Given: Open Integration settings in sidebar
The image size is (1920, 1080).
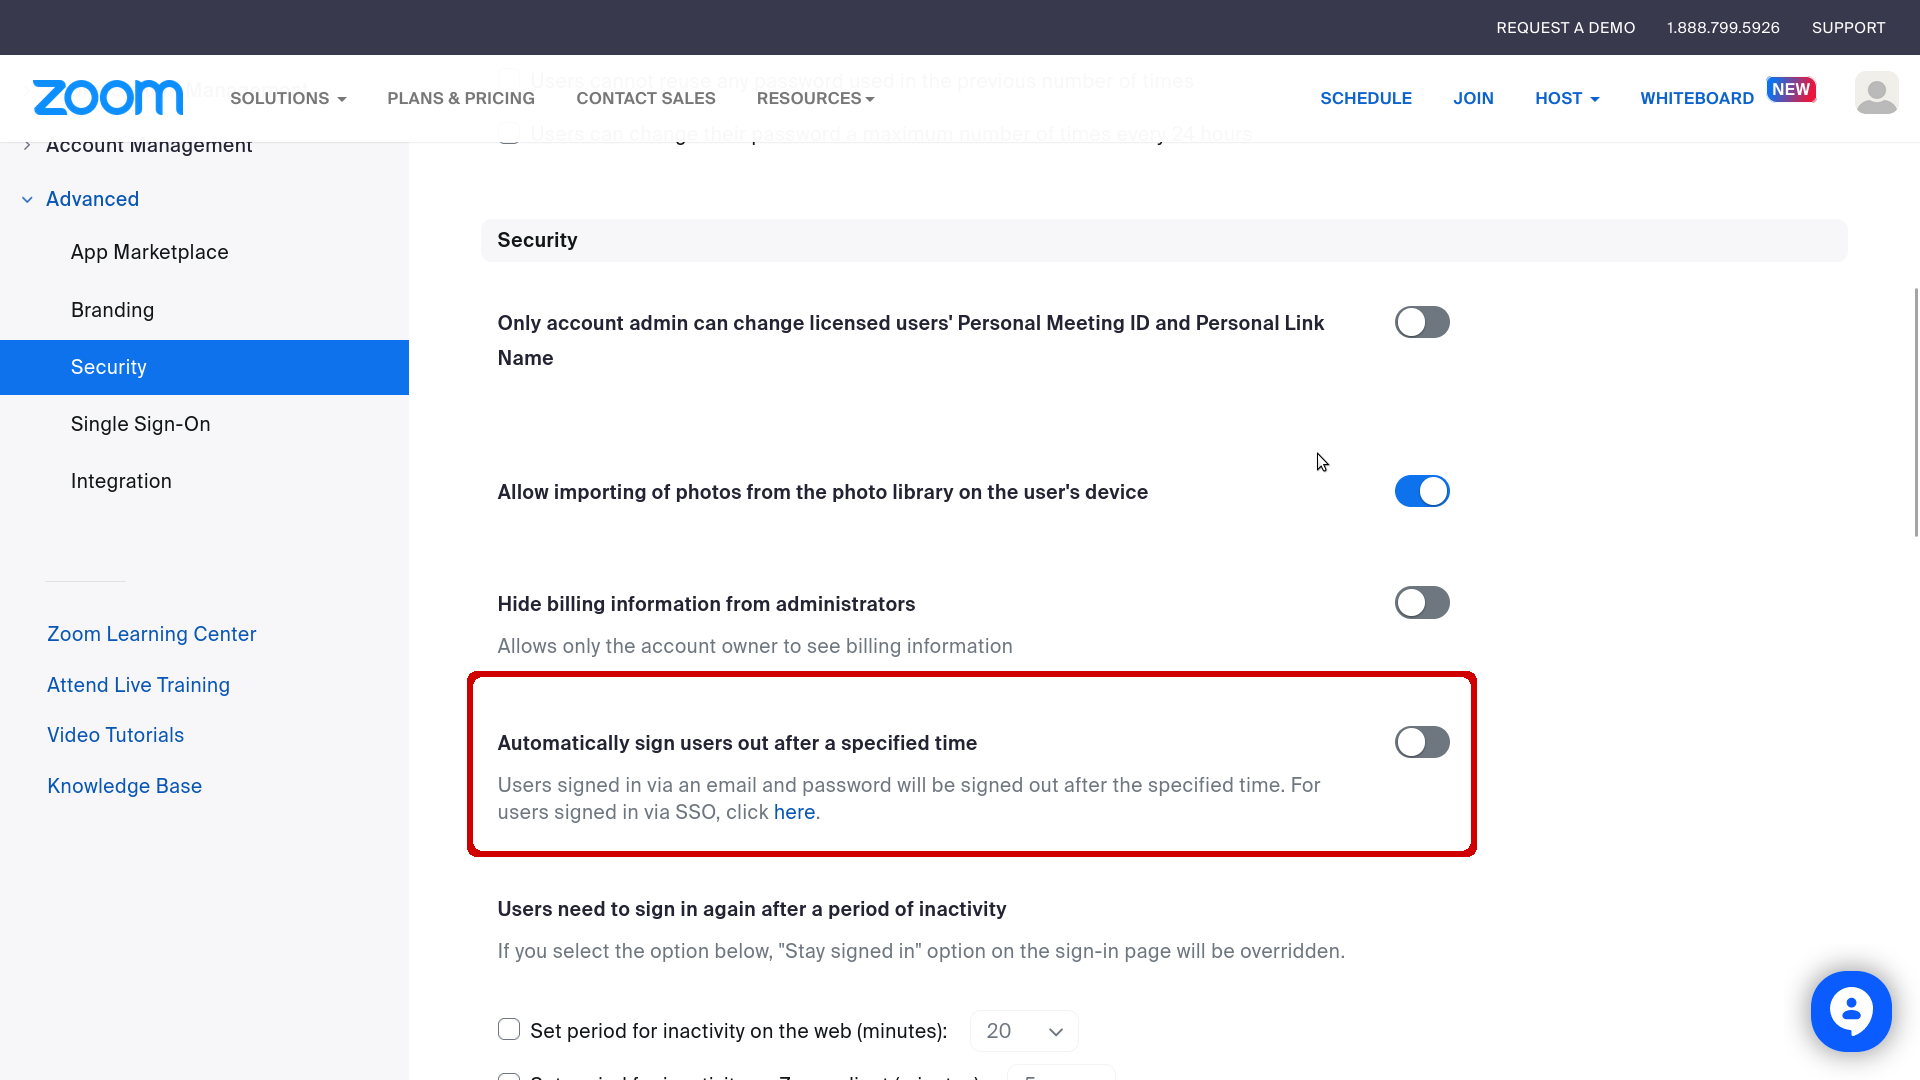Looking at the screenshot, I should (x=121, y=481).
